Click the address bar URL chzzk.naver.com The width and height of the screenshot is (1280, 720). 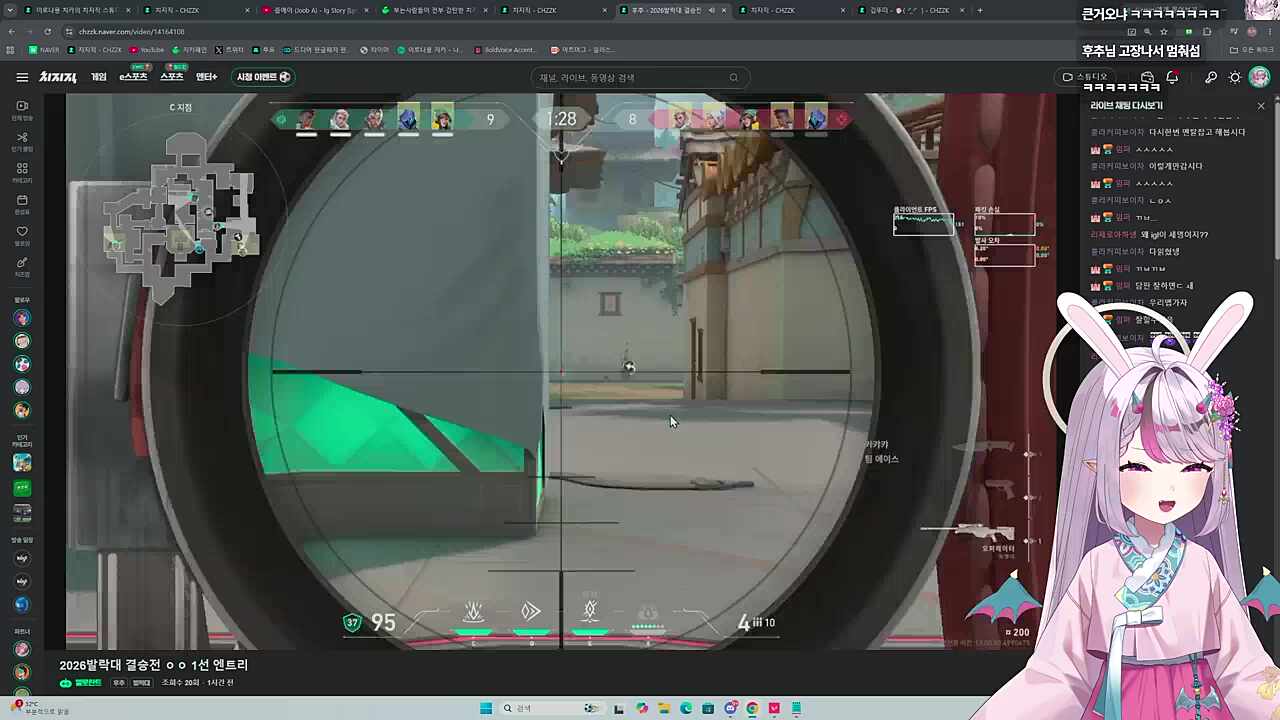tap(132, 32)
